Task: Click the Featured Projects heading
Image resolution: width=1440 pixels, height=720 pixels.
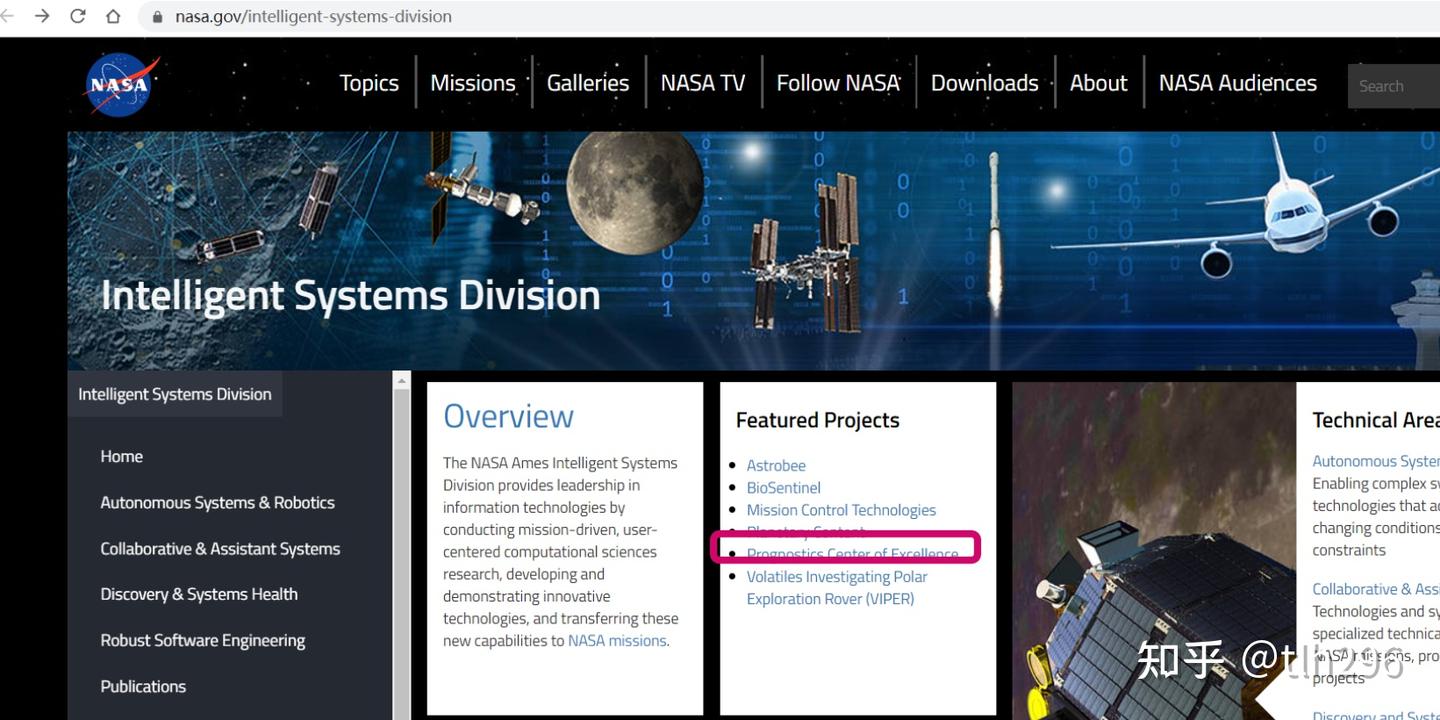Action: pyautogui.click(x=818, y=420)
